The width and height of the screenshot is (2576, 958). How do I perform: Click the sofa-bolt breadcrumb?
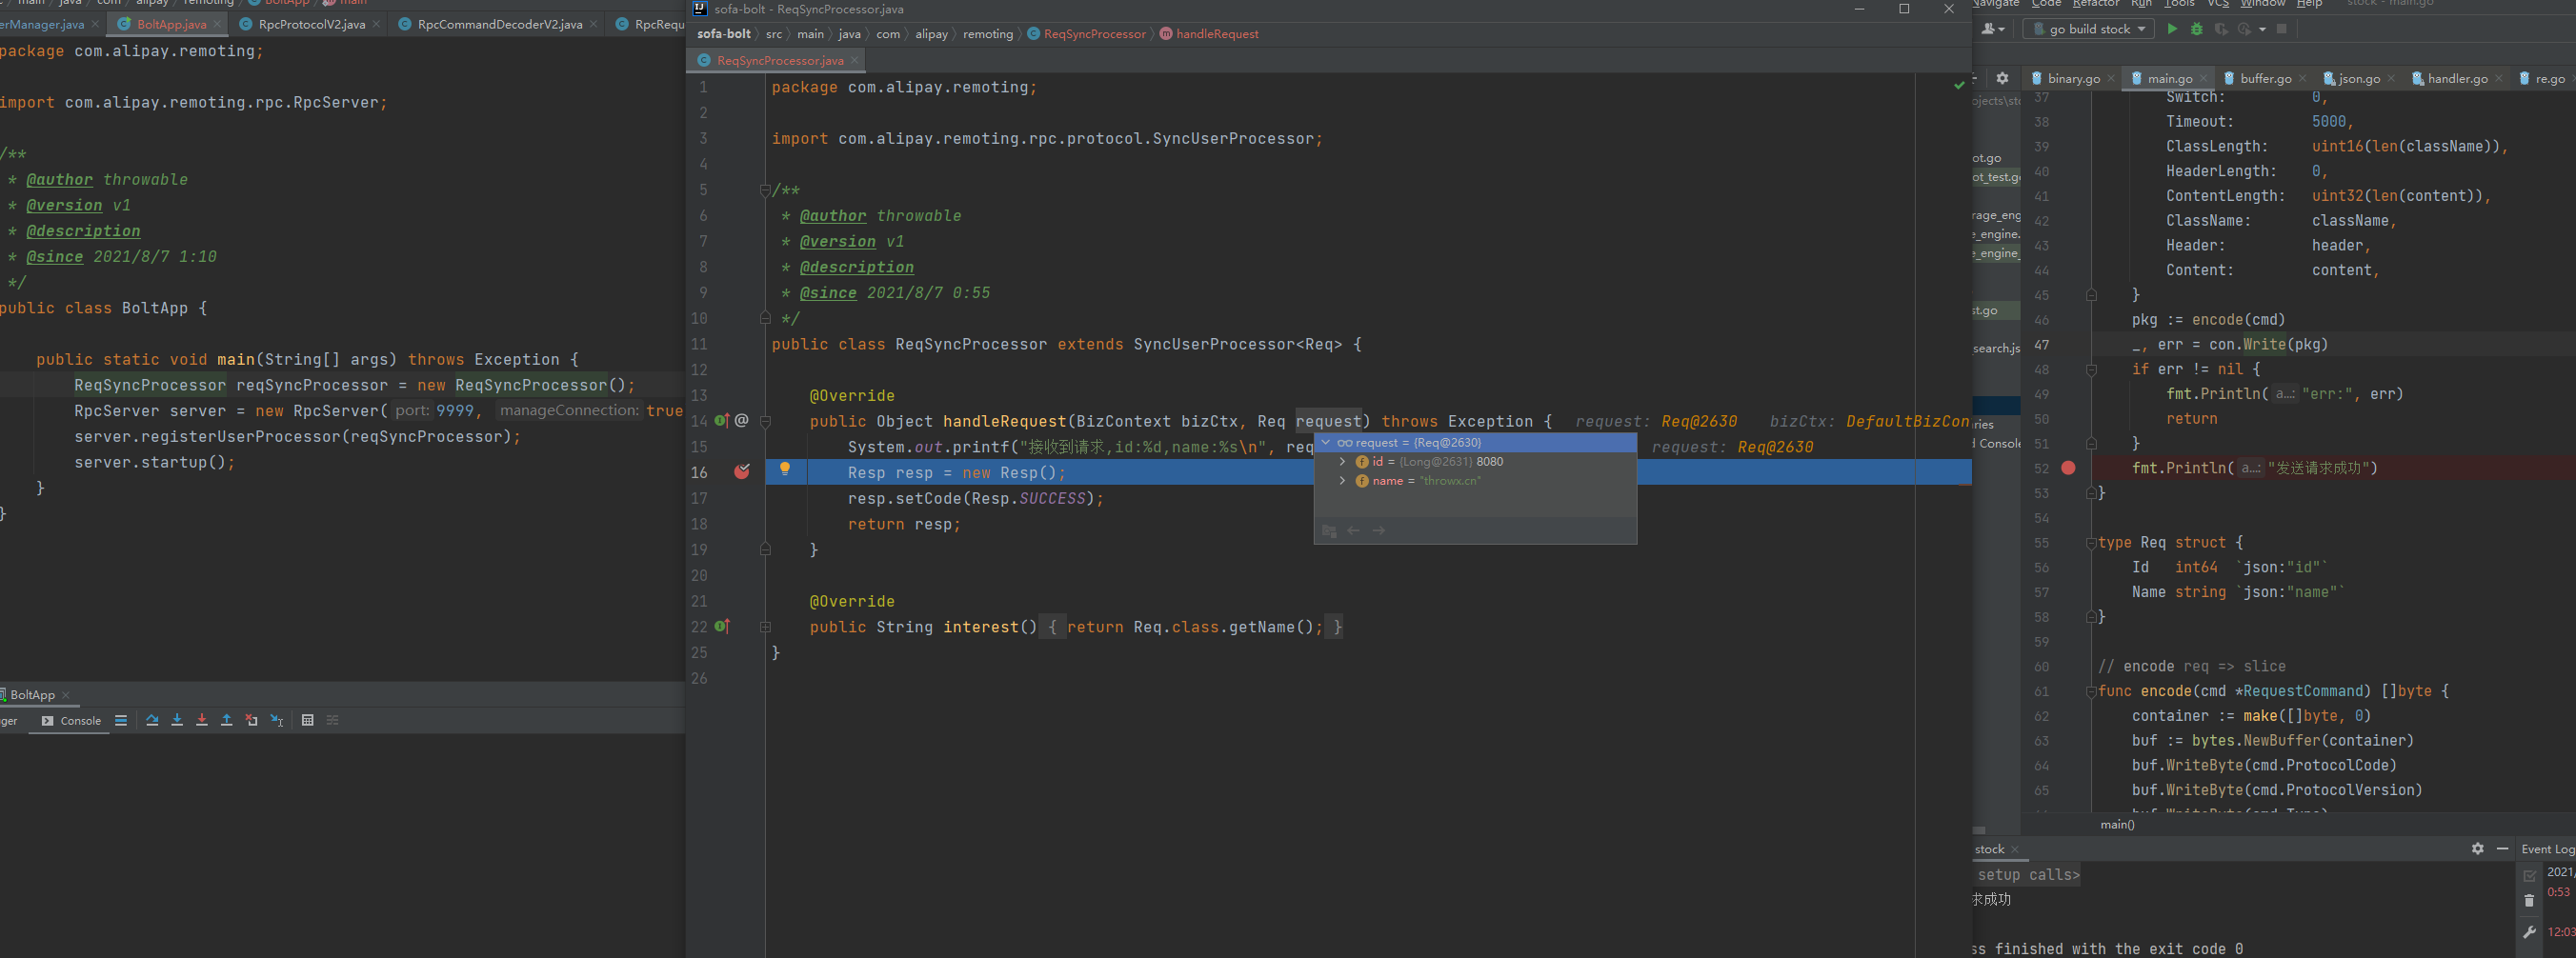tap(724, 34)
